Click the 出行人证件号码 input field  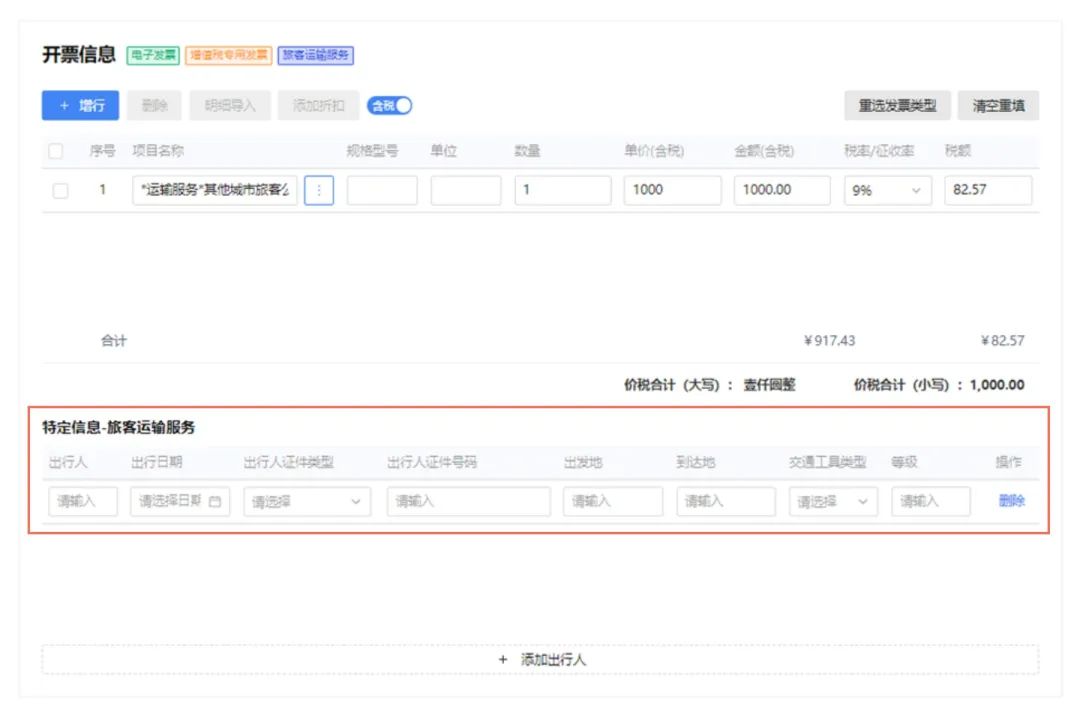point(468,502)
